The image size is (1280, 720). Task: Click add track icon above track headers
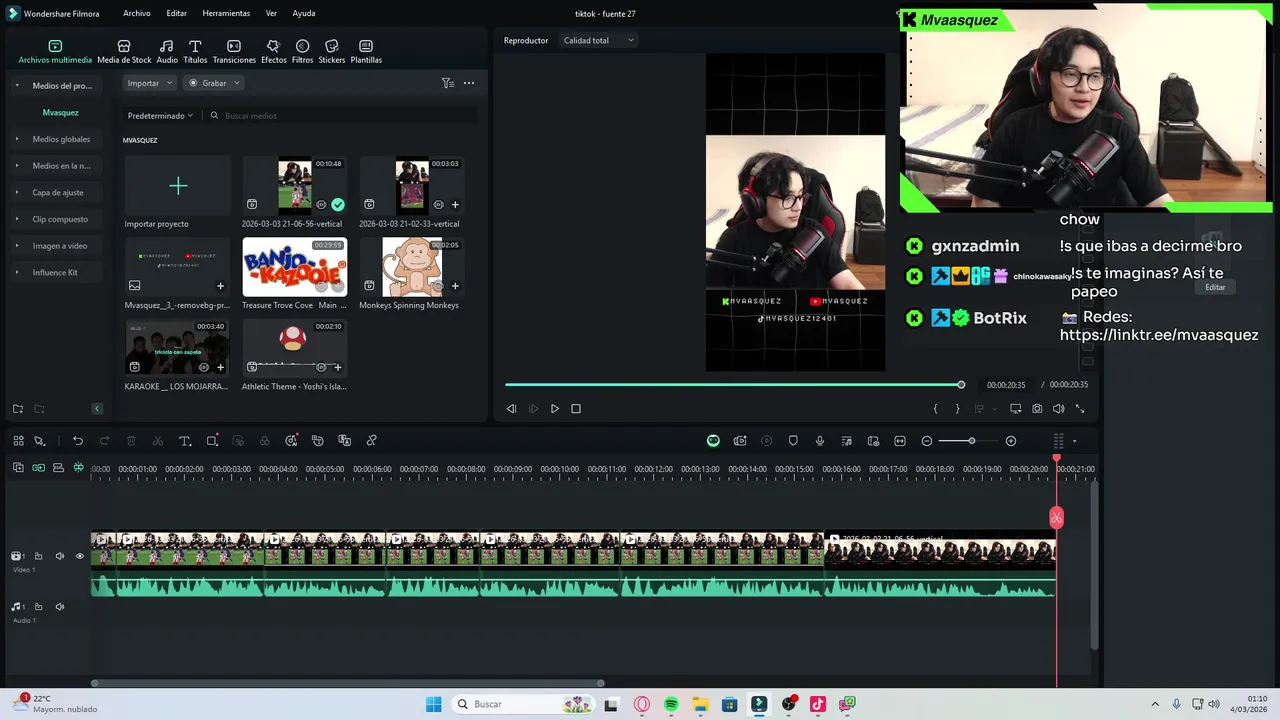point(18,468)
